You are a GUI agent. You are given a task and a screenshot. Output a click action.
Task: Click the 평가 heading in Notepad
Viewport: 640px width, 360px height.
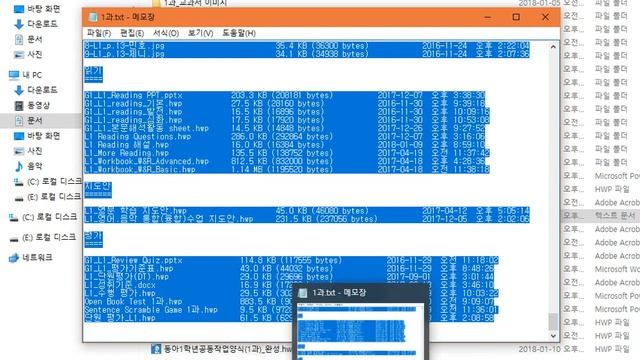pos(93,236)
